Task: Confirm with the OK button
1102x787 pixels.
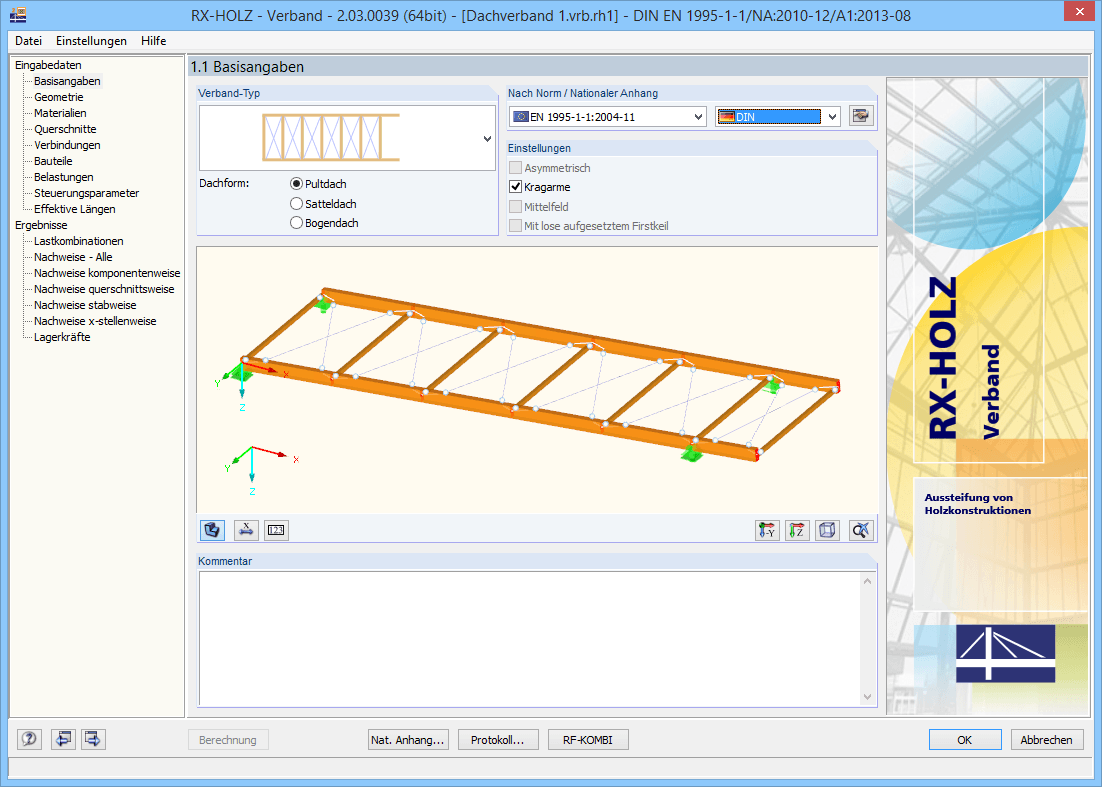Action: coord(965,739)
